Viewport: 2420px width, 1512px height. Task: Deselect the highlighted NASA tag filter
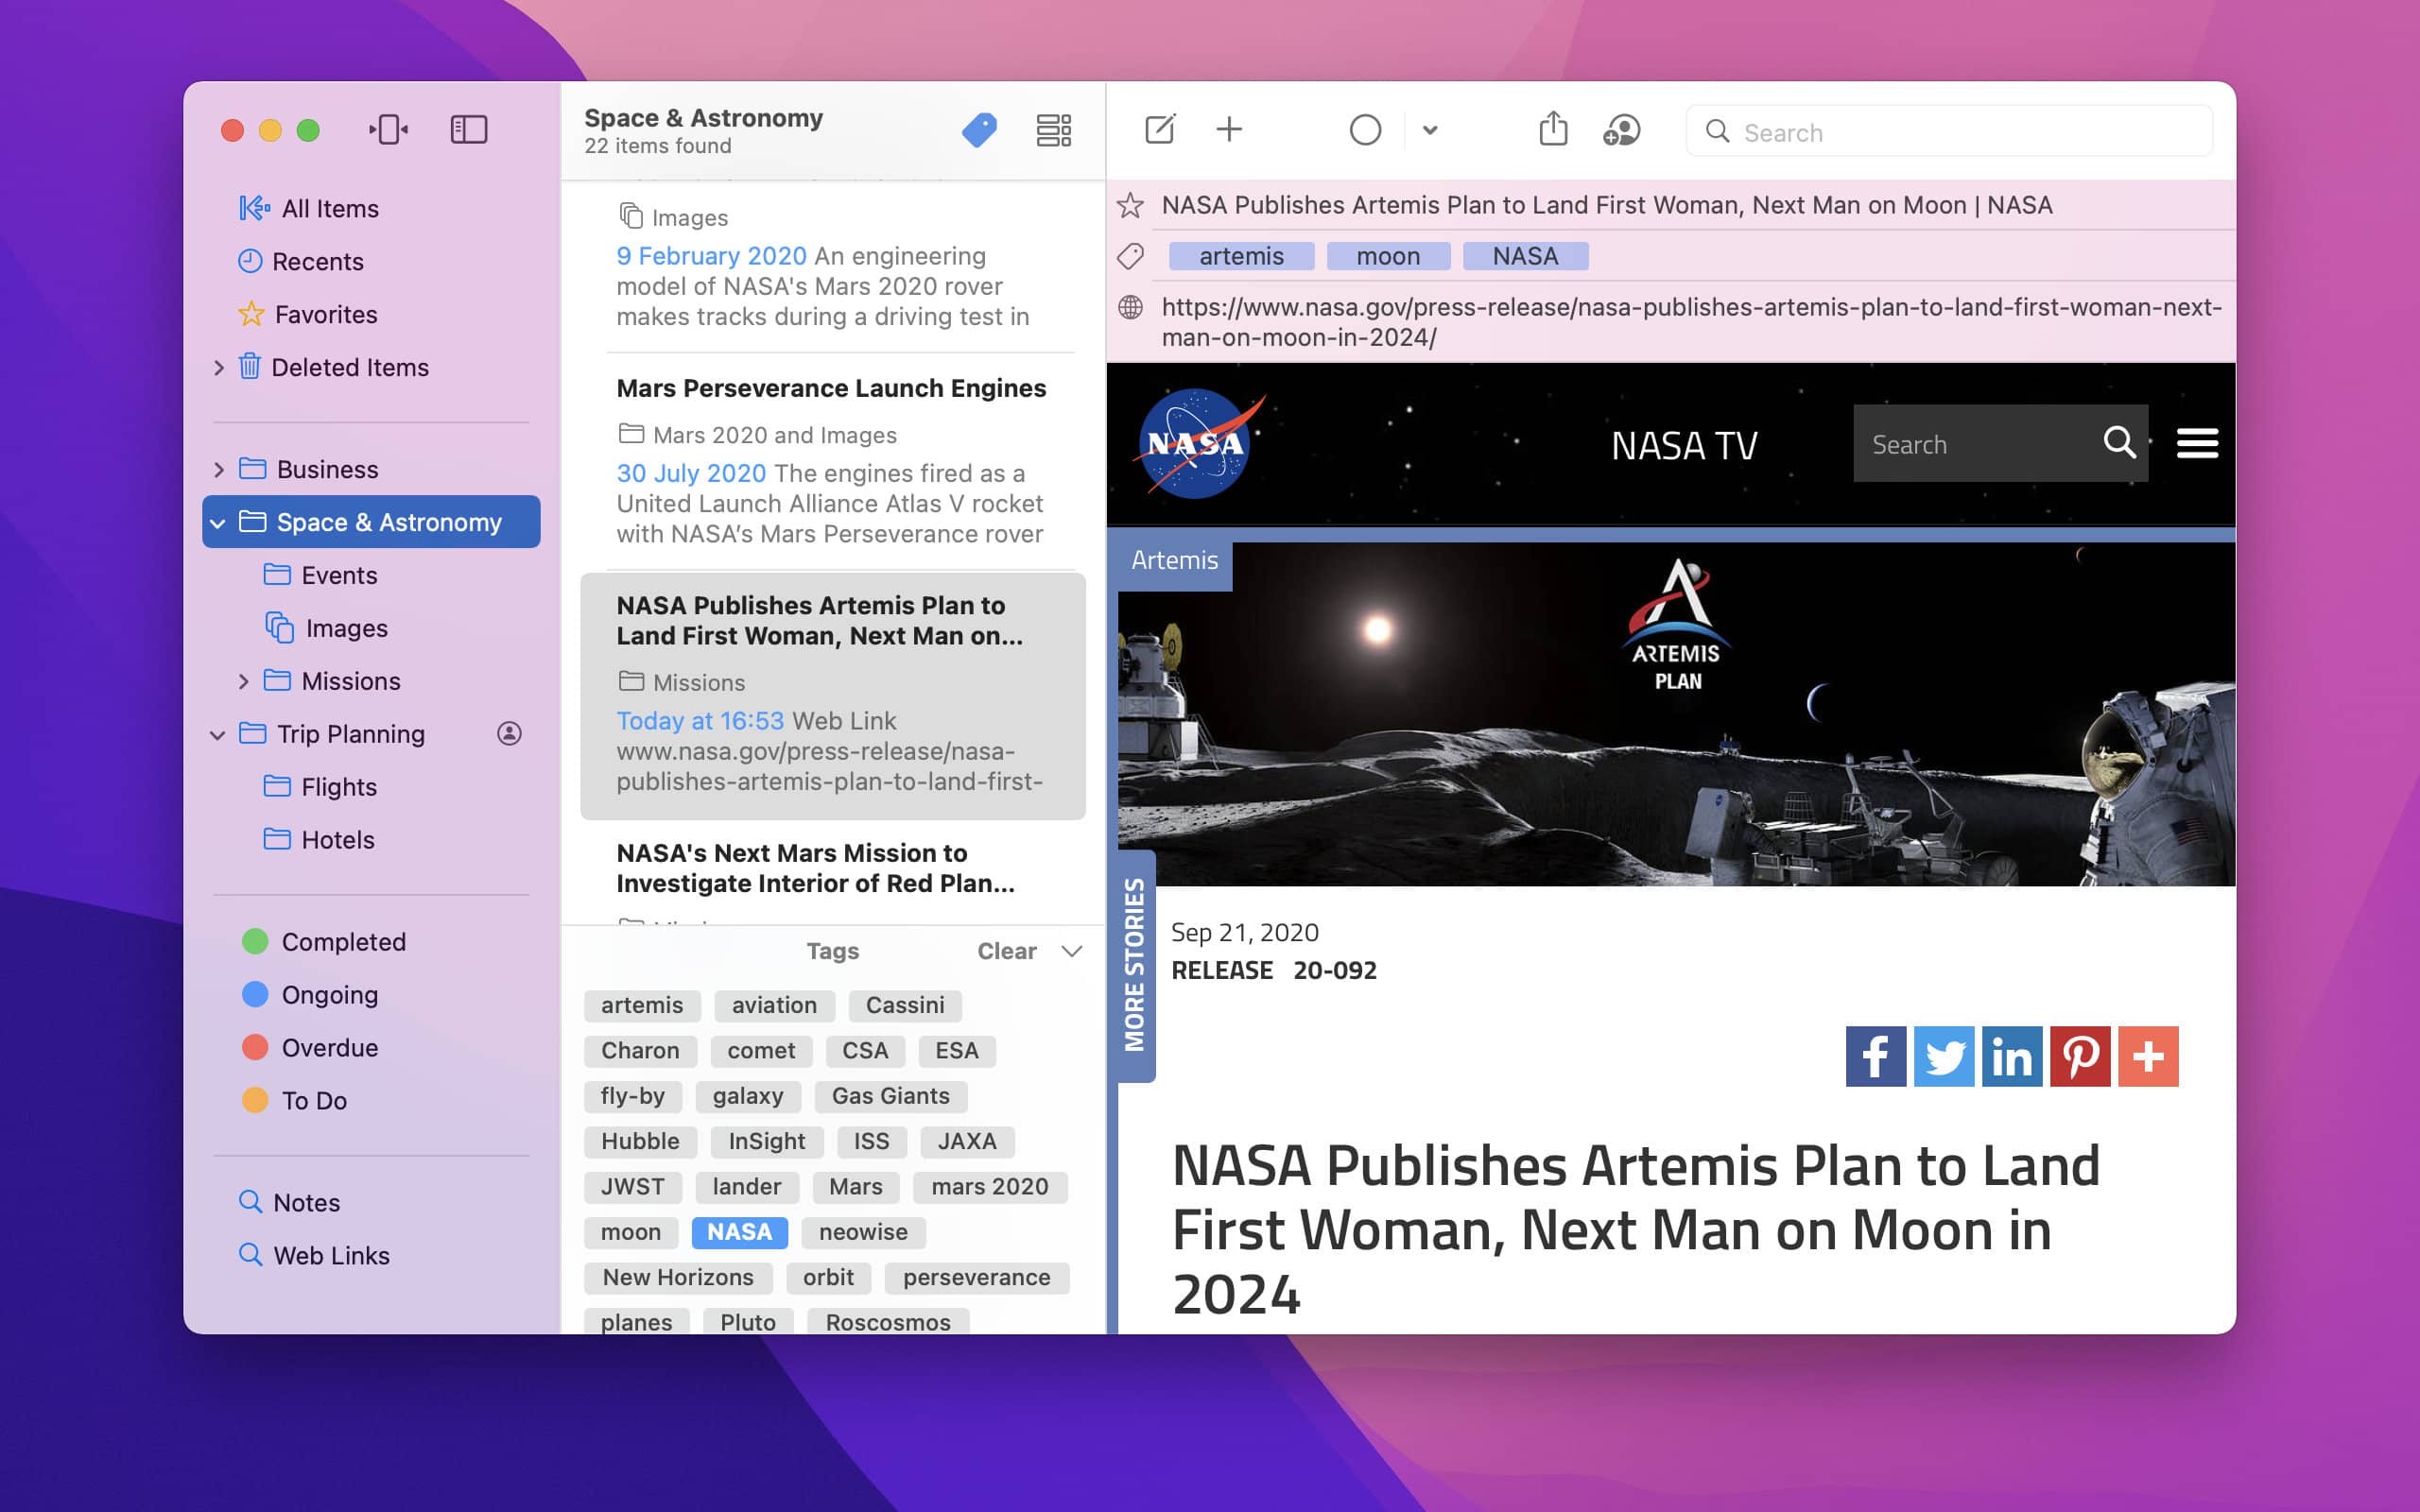[x=739, y=1232]
